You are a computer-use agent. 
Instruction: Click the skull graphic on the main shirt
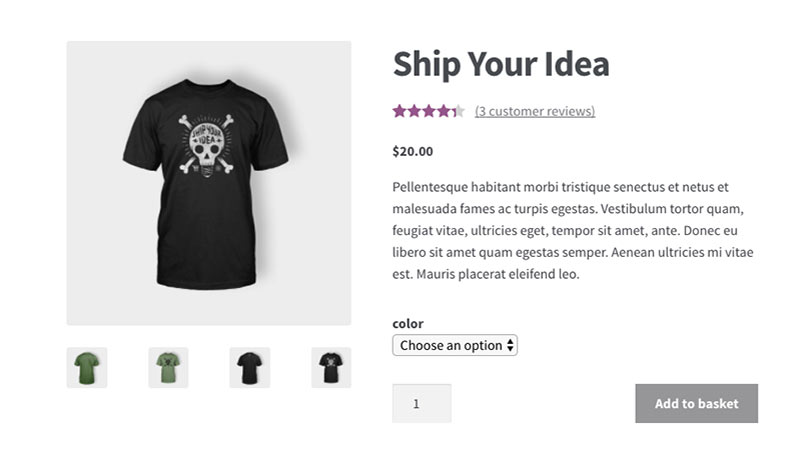point(206,145)
